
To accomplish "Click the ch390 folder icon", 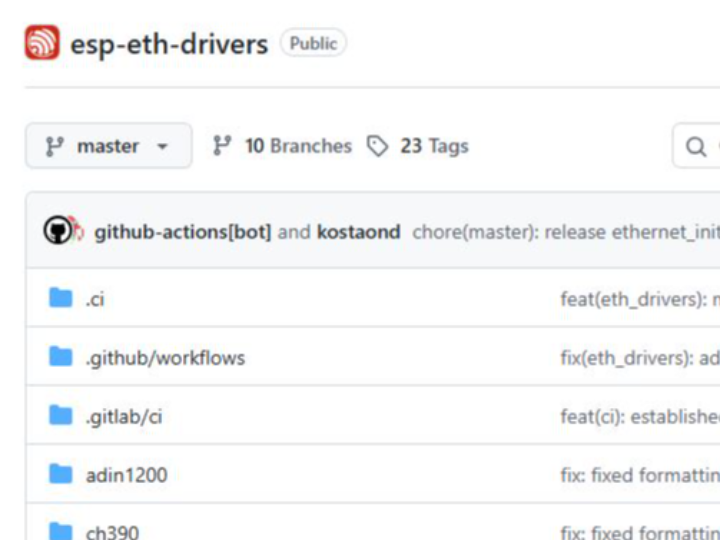I will [61, 530].
